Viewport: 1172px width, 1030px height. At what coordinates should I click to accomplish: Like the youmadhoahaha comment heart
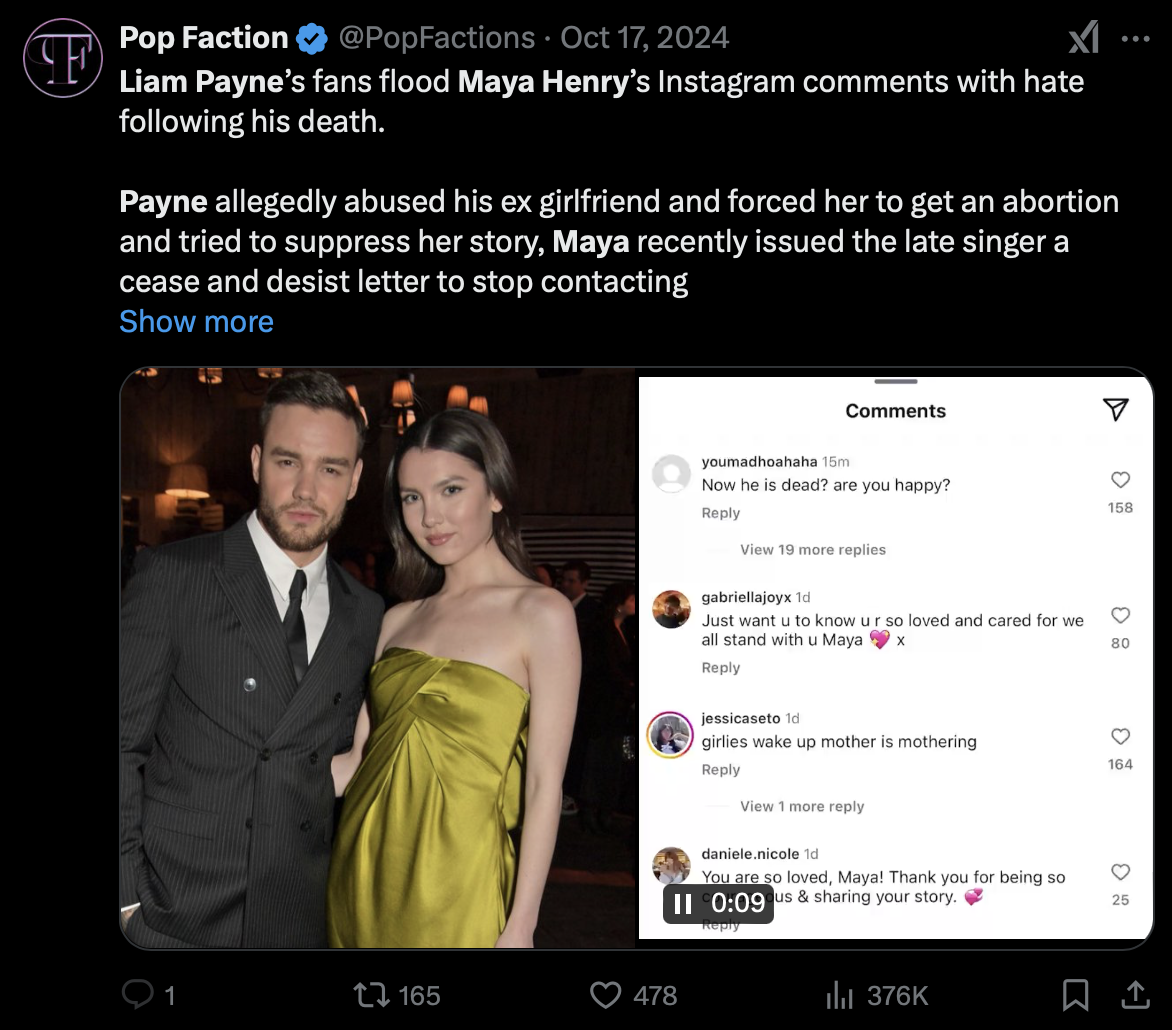point(1120,480)
